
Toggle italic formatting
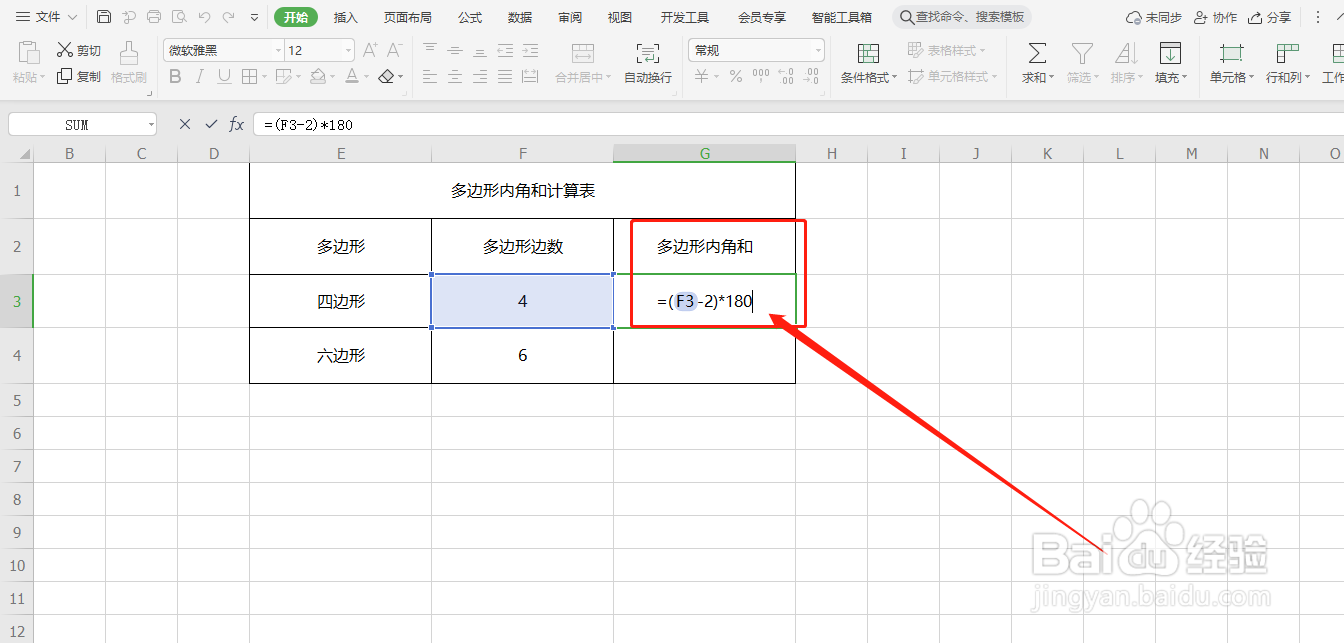tap(199, 76)
